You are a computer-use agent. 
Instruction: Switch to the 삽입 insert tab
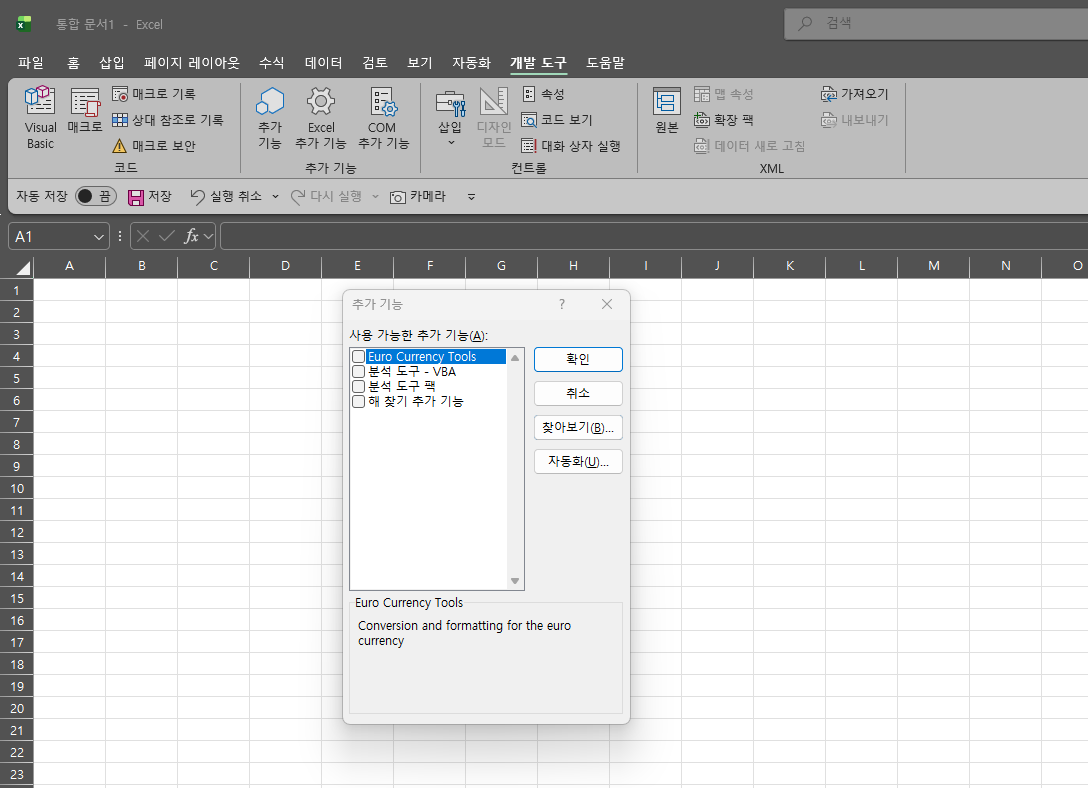(112, 63)
